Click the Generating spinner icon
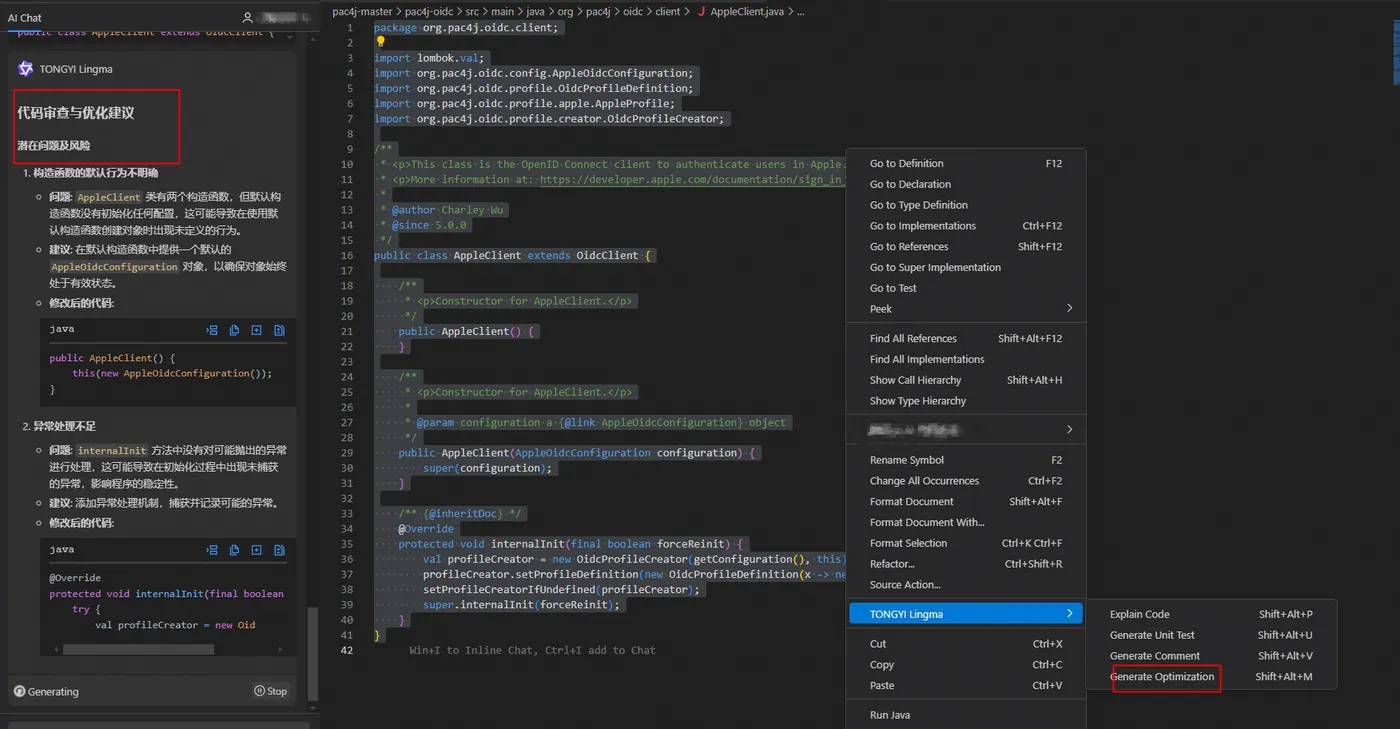The image size is (1400, 729). coord(19,691)
